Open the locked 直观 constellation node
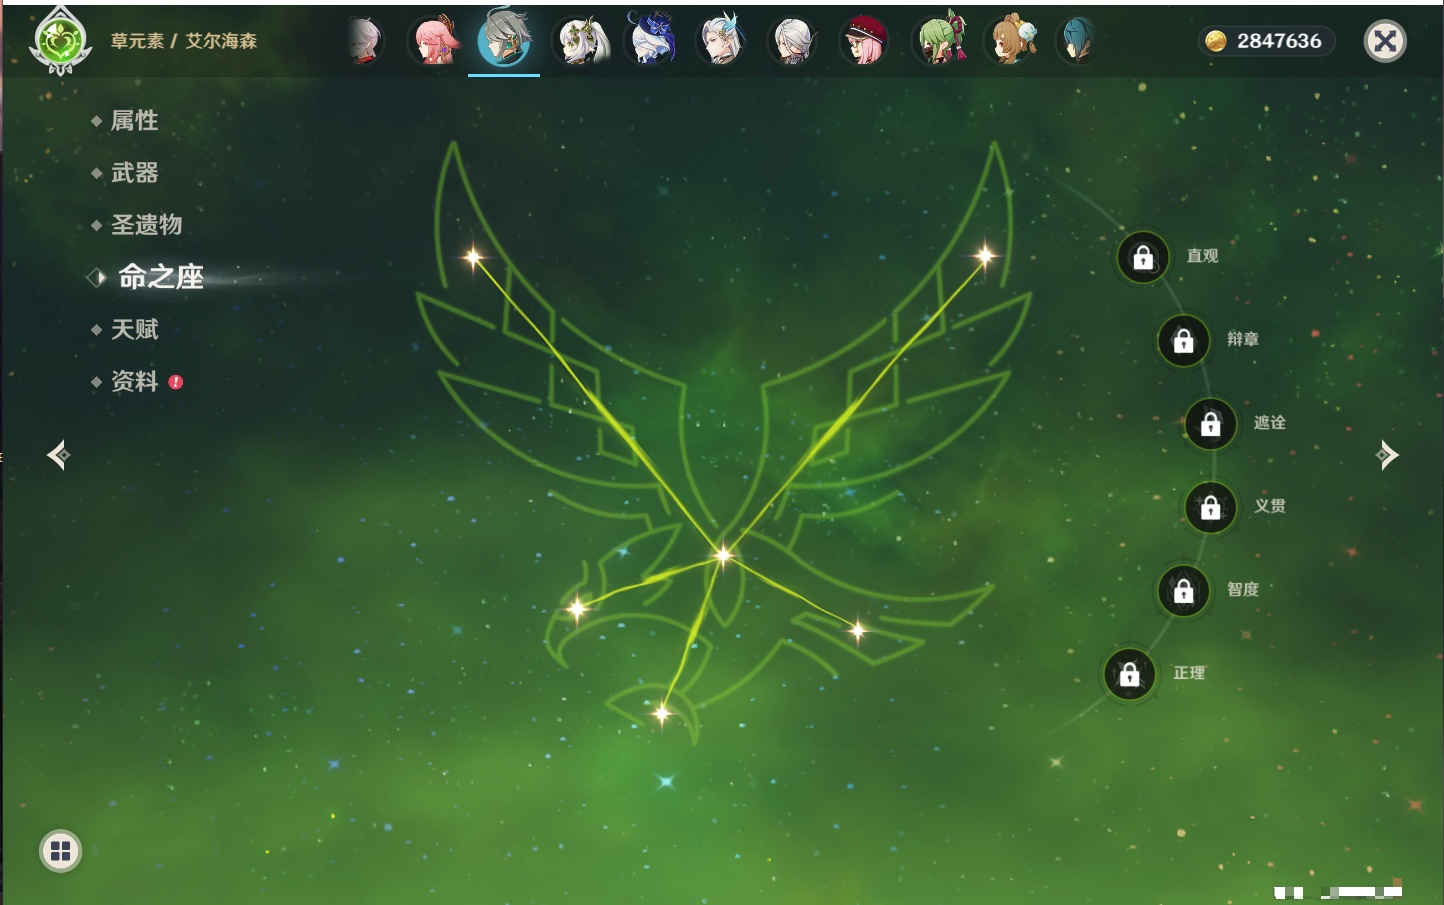 (x=1143, y=257)
